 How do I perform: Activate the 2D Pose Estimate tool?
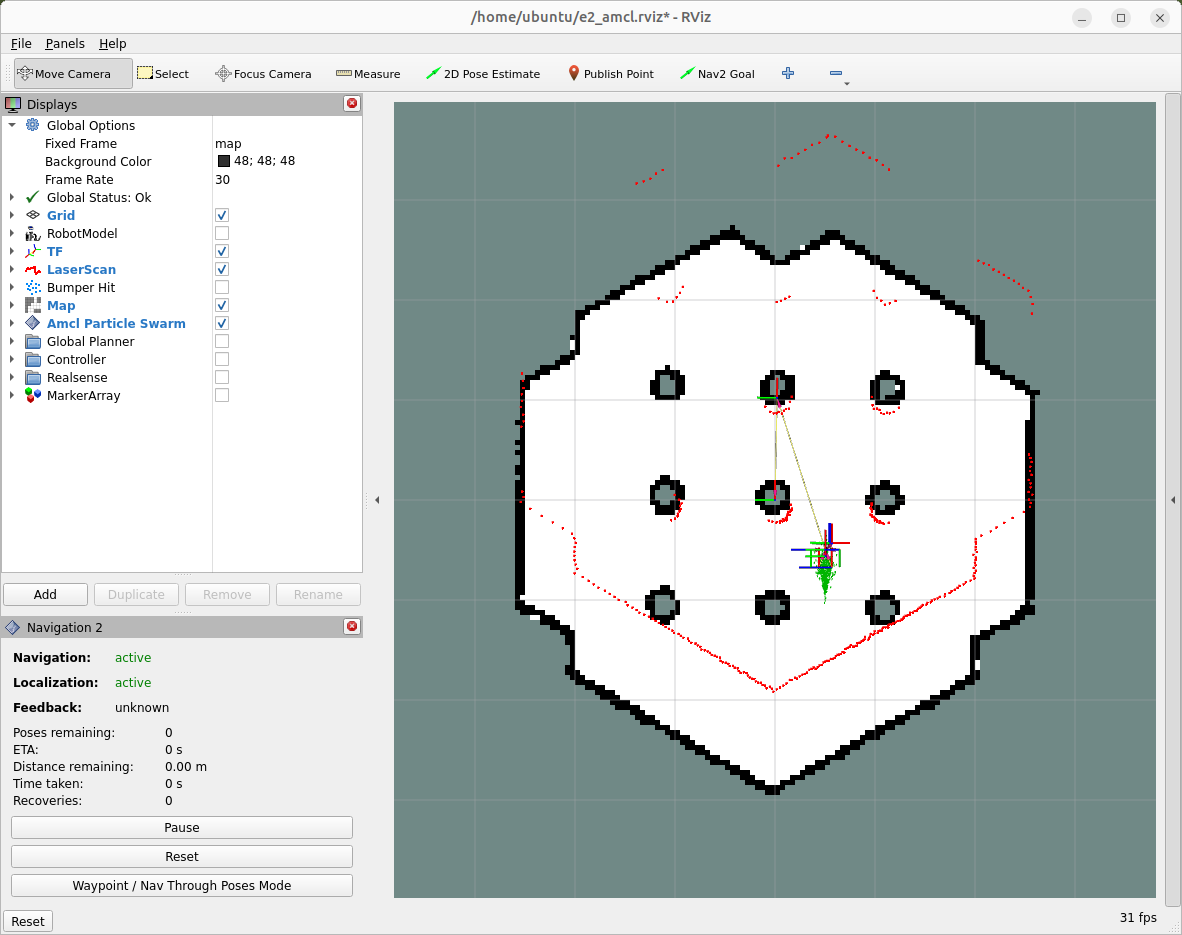(x=483, y=74)
